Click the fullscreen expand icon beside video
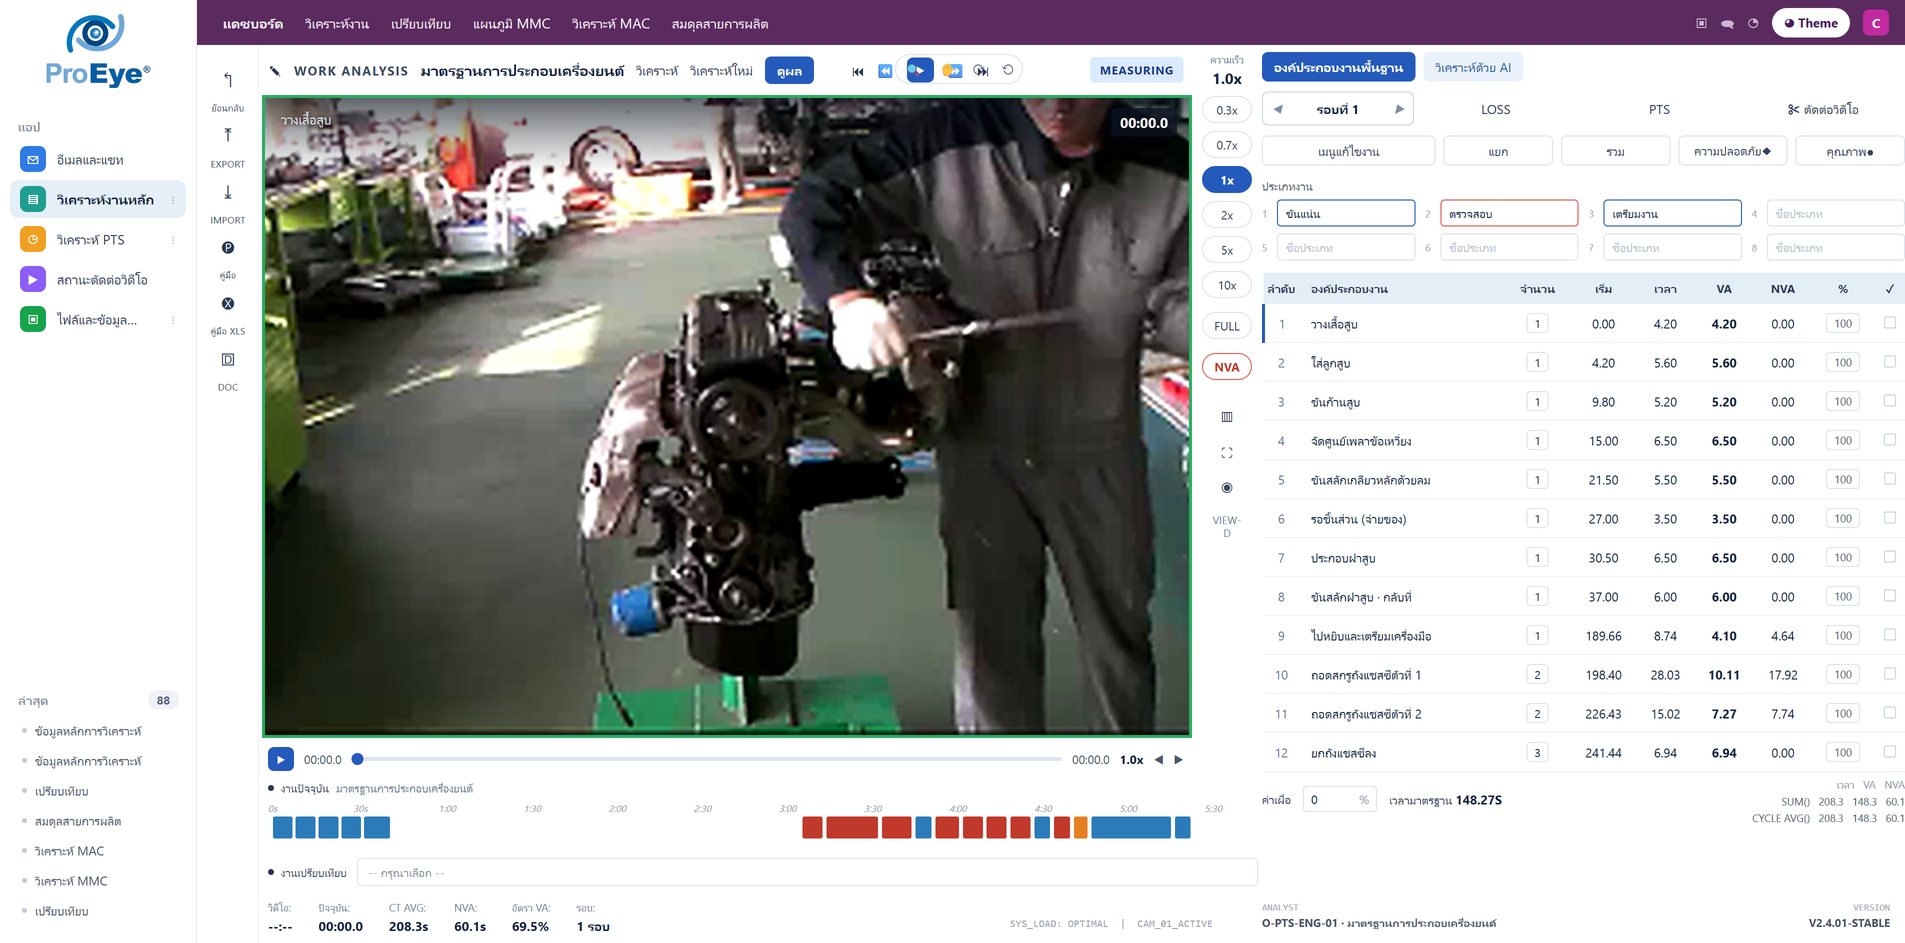 1227,453
